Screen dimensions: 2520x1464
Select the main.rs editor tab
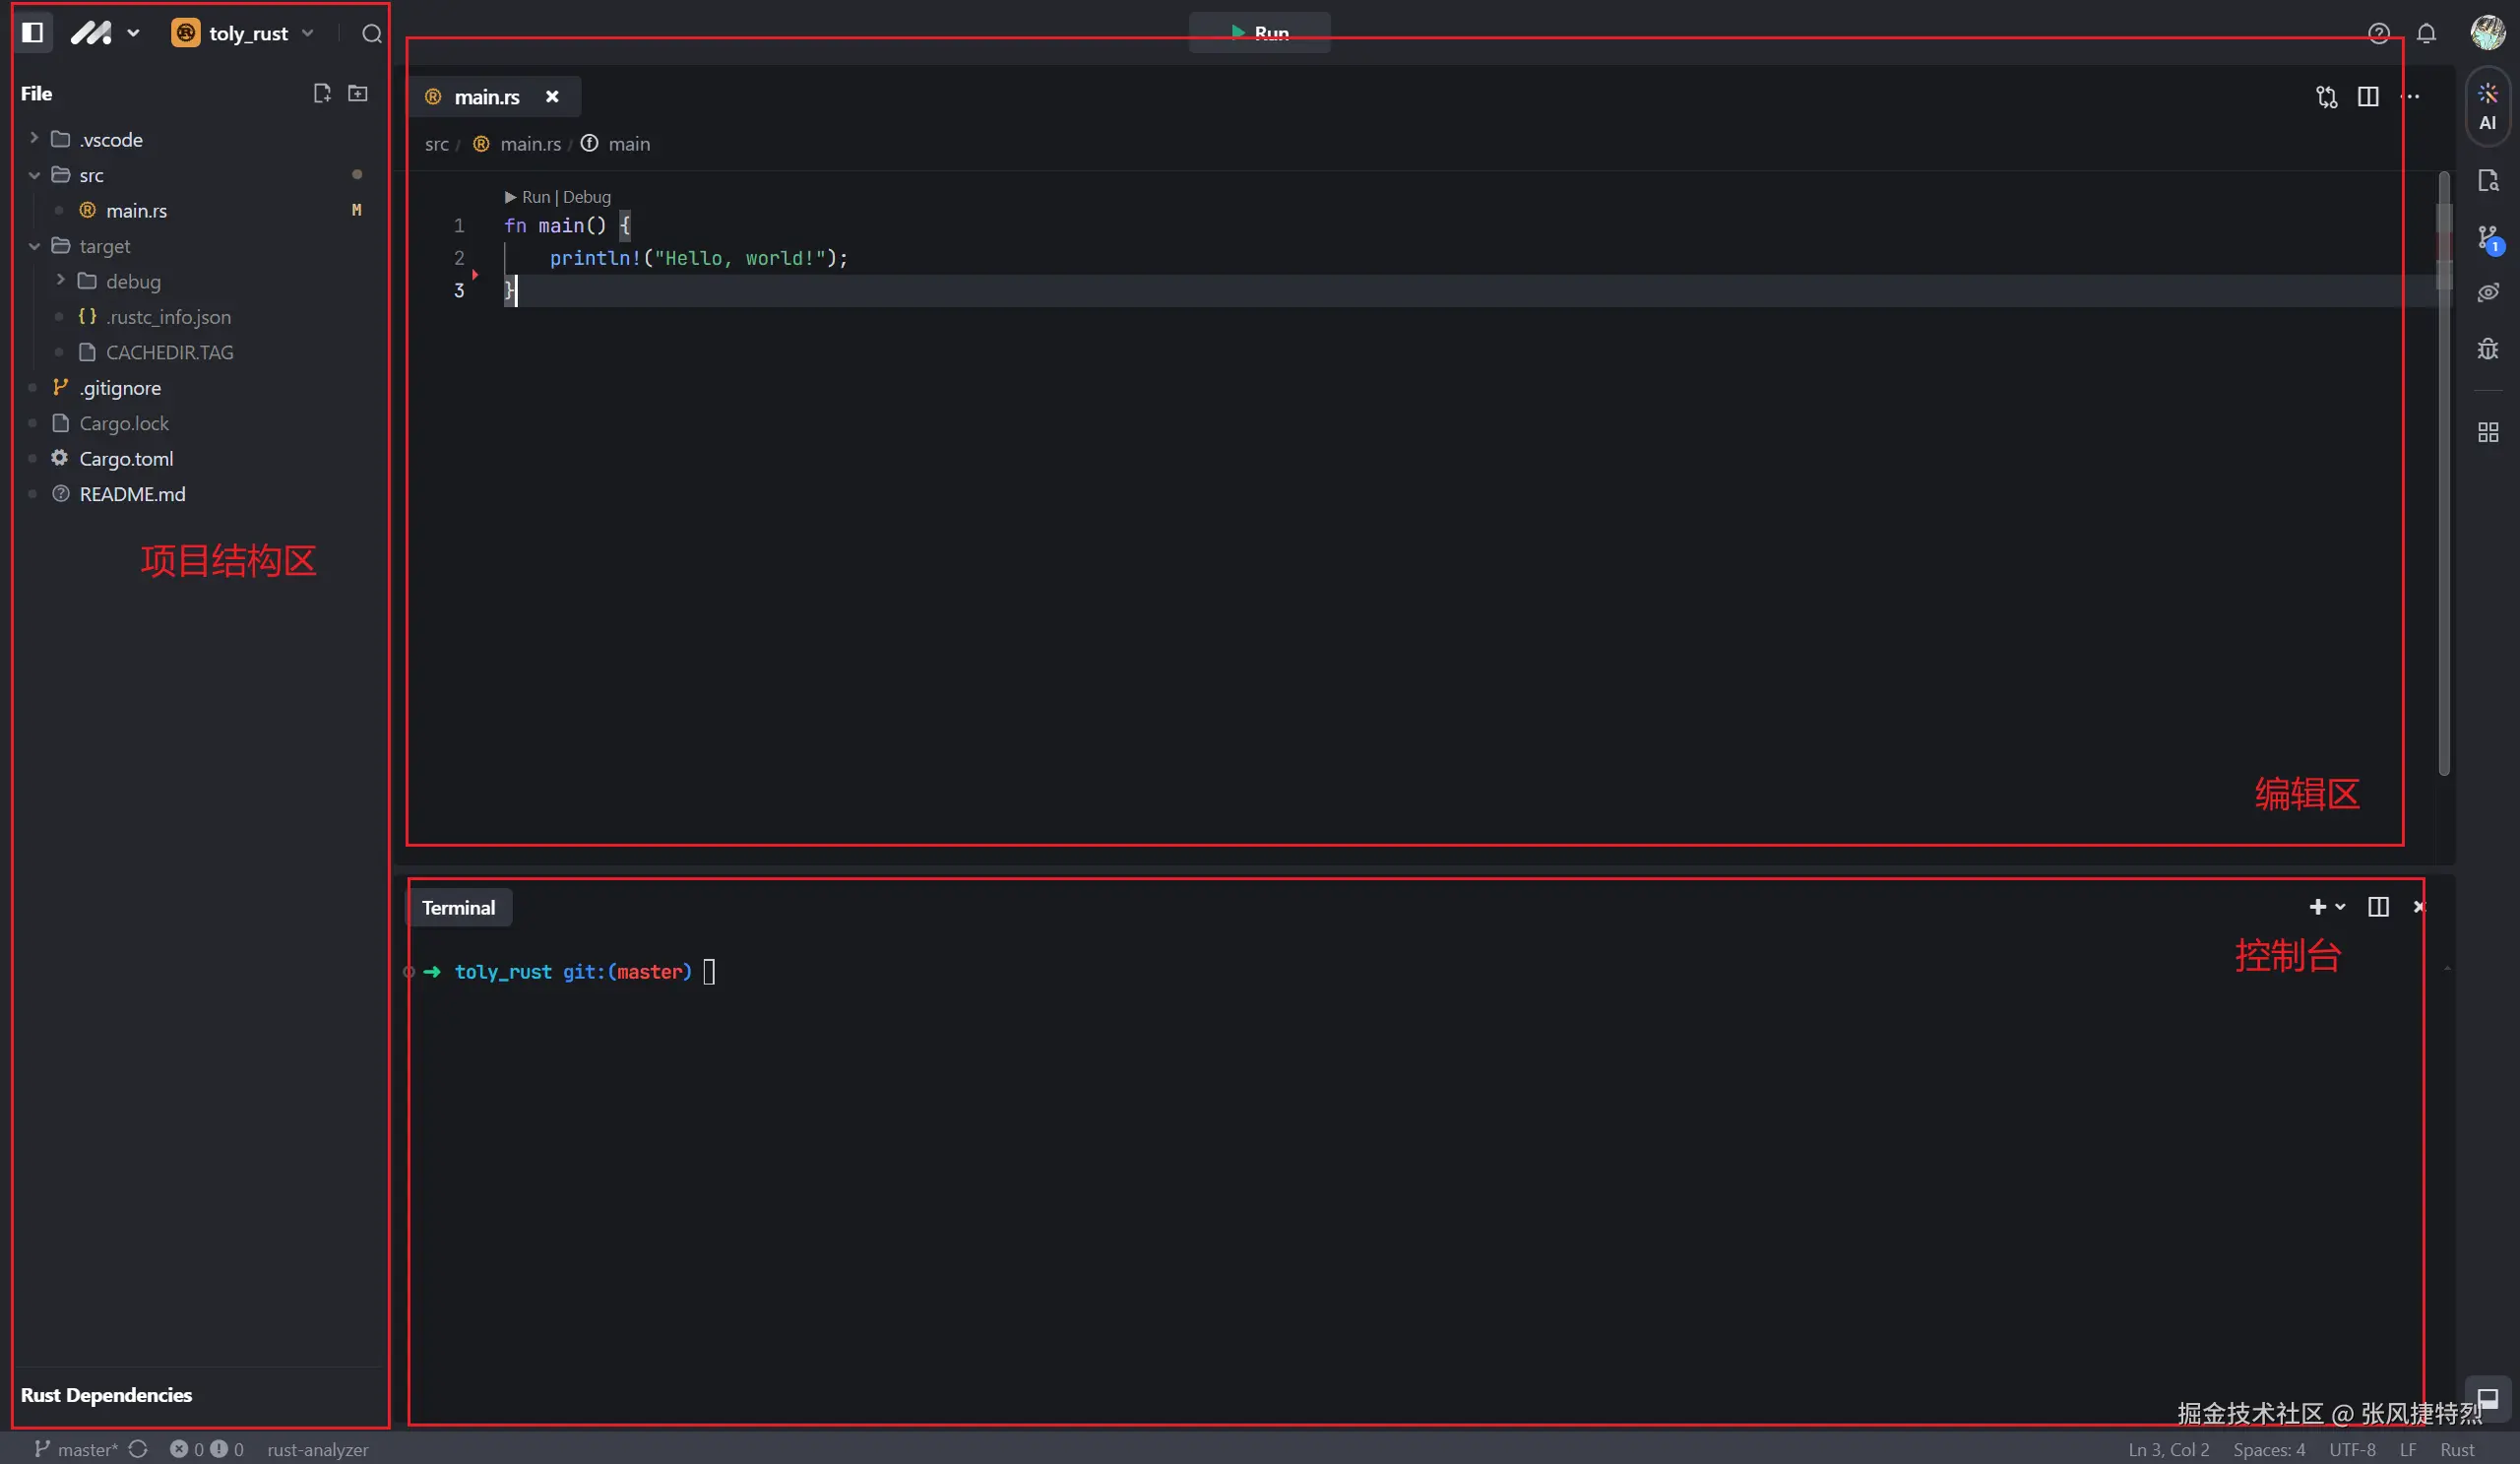(x=486, y=97)
